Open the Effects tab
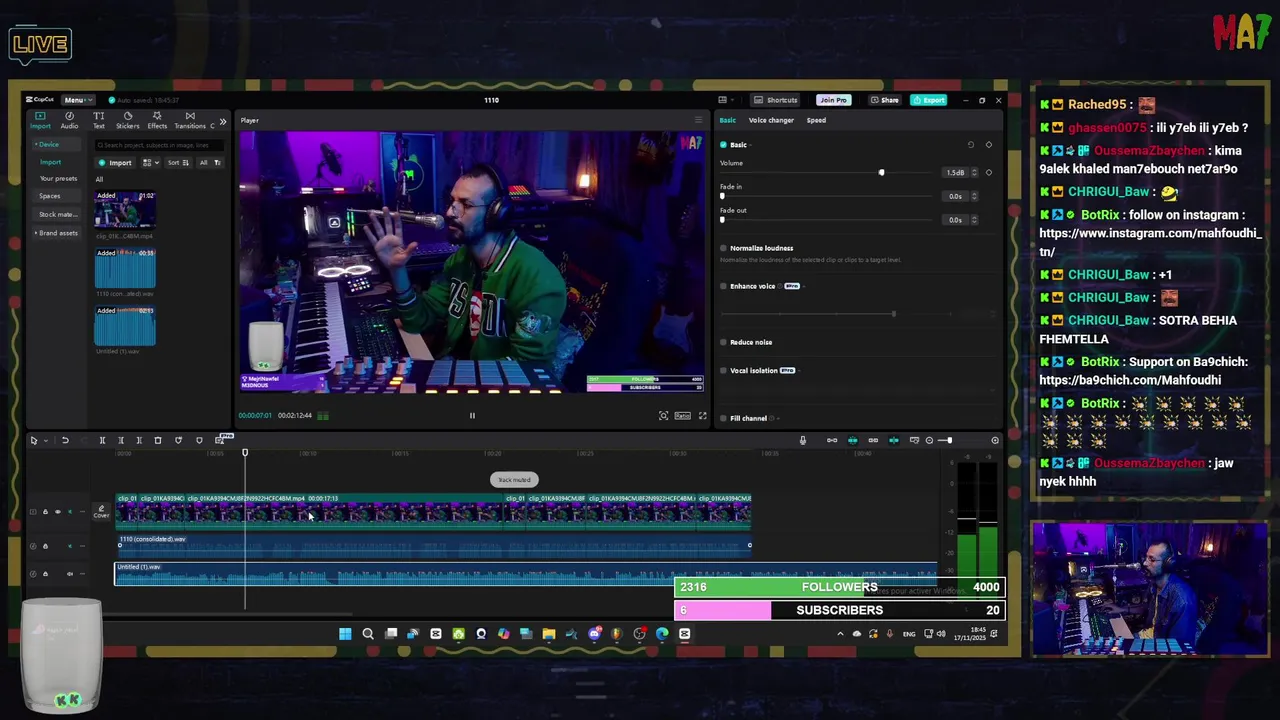Screen dimensions: 1280x720 (157, 120)
